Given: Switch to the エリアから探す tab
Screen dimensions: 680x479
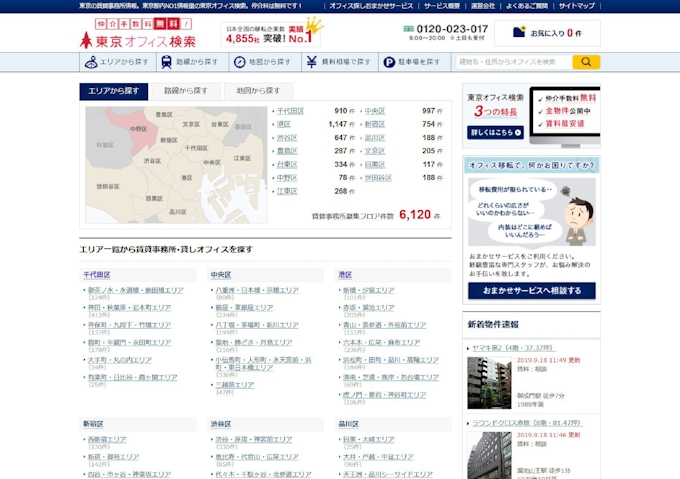Looking at the screenshot, I should click(114, 91).
